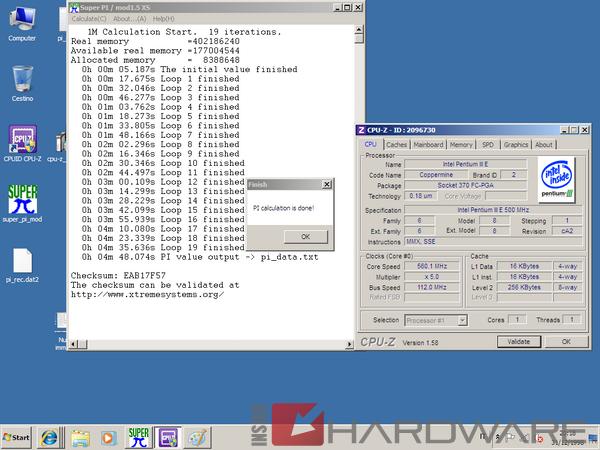Click the Super PI horizontal scroll left arrow
The width and height of the screenshot is (600, 450).
click(74, 344)
